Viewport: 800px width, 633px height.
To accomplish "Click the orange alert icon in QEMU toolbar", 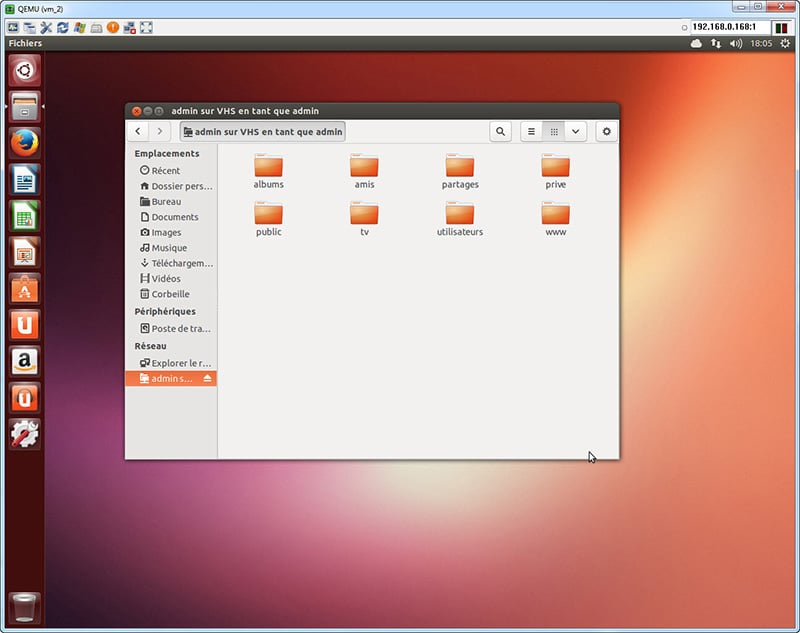I will (x=113, y=28).
